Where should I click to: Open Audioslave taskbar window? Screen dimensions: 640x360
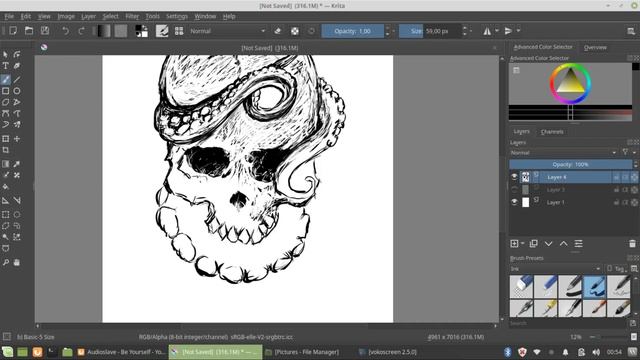122,352
